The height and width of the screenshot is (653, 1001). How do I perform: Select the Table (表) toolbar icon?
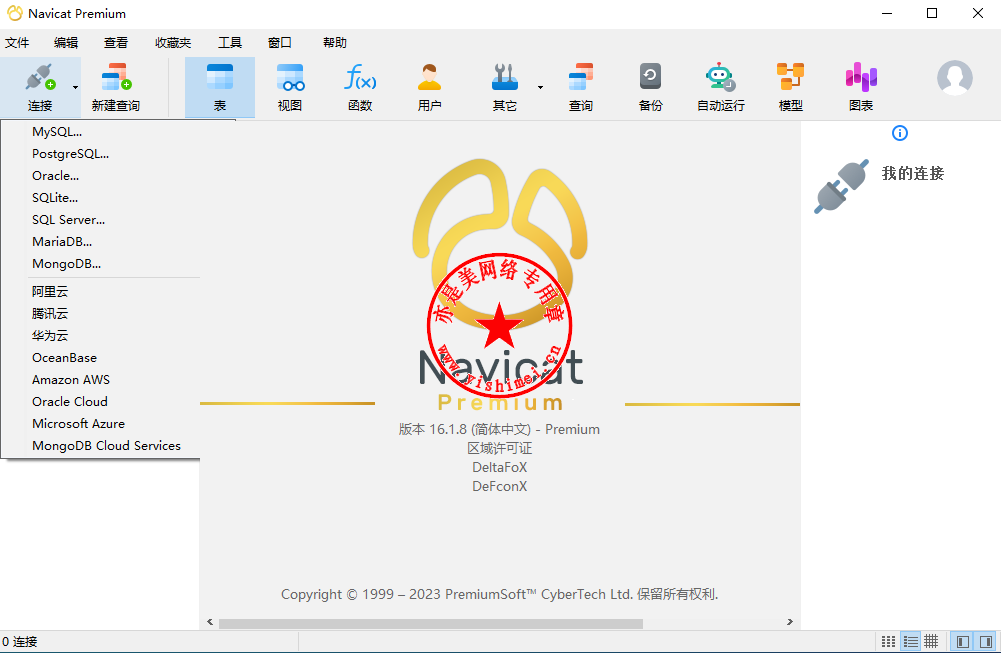click(220, 78)
